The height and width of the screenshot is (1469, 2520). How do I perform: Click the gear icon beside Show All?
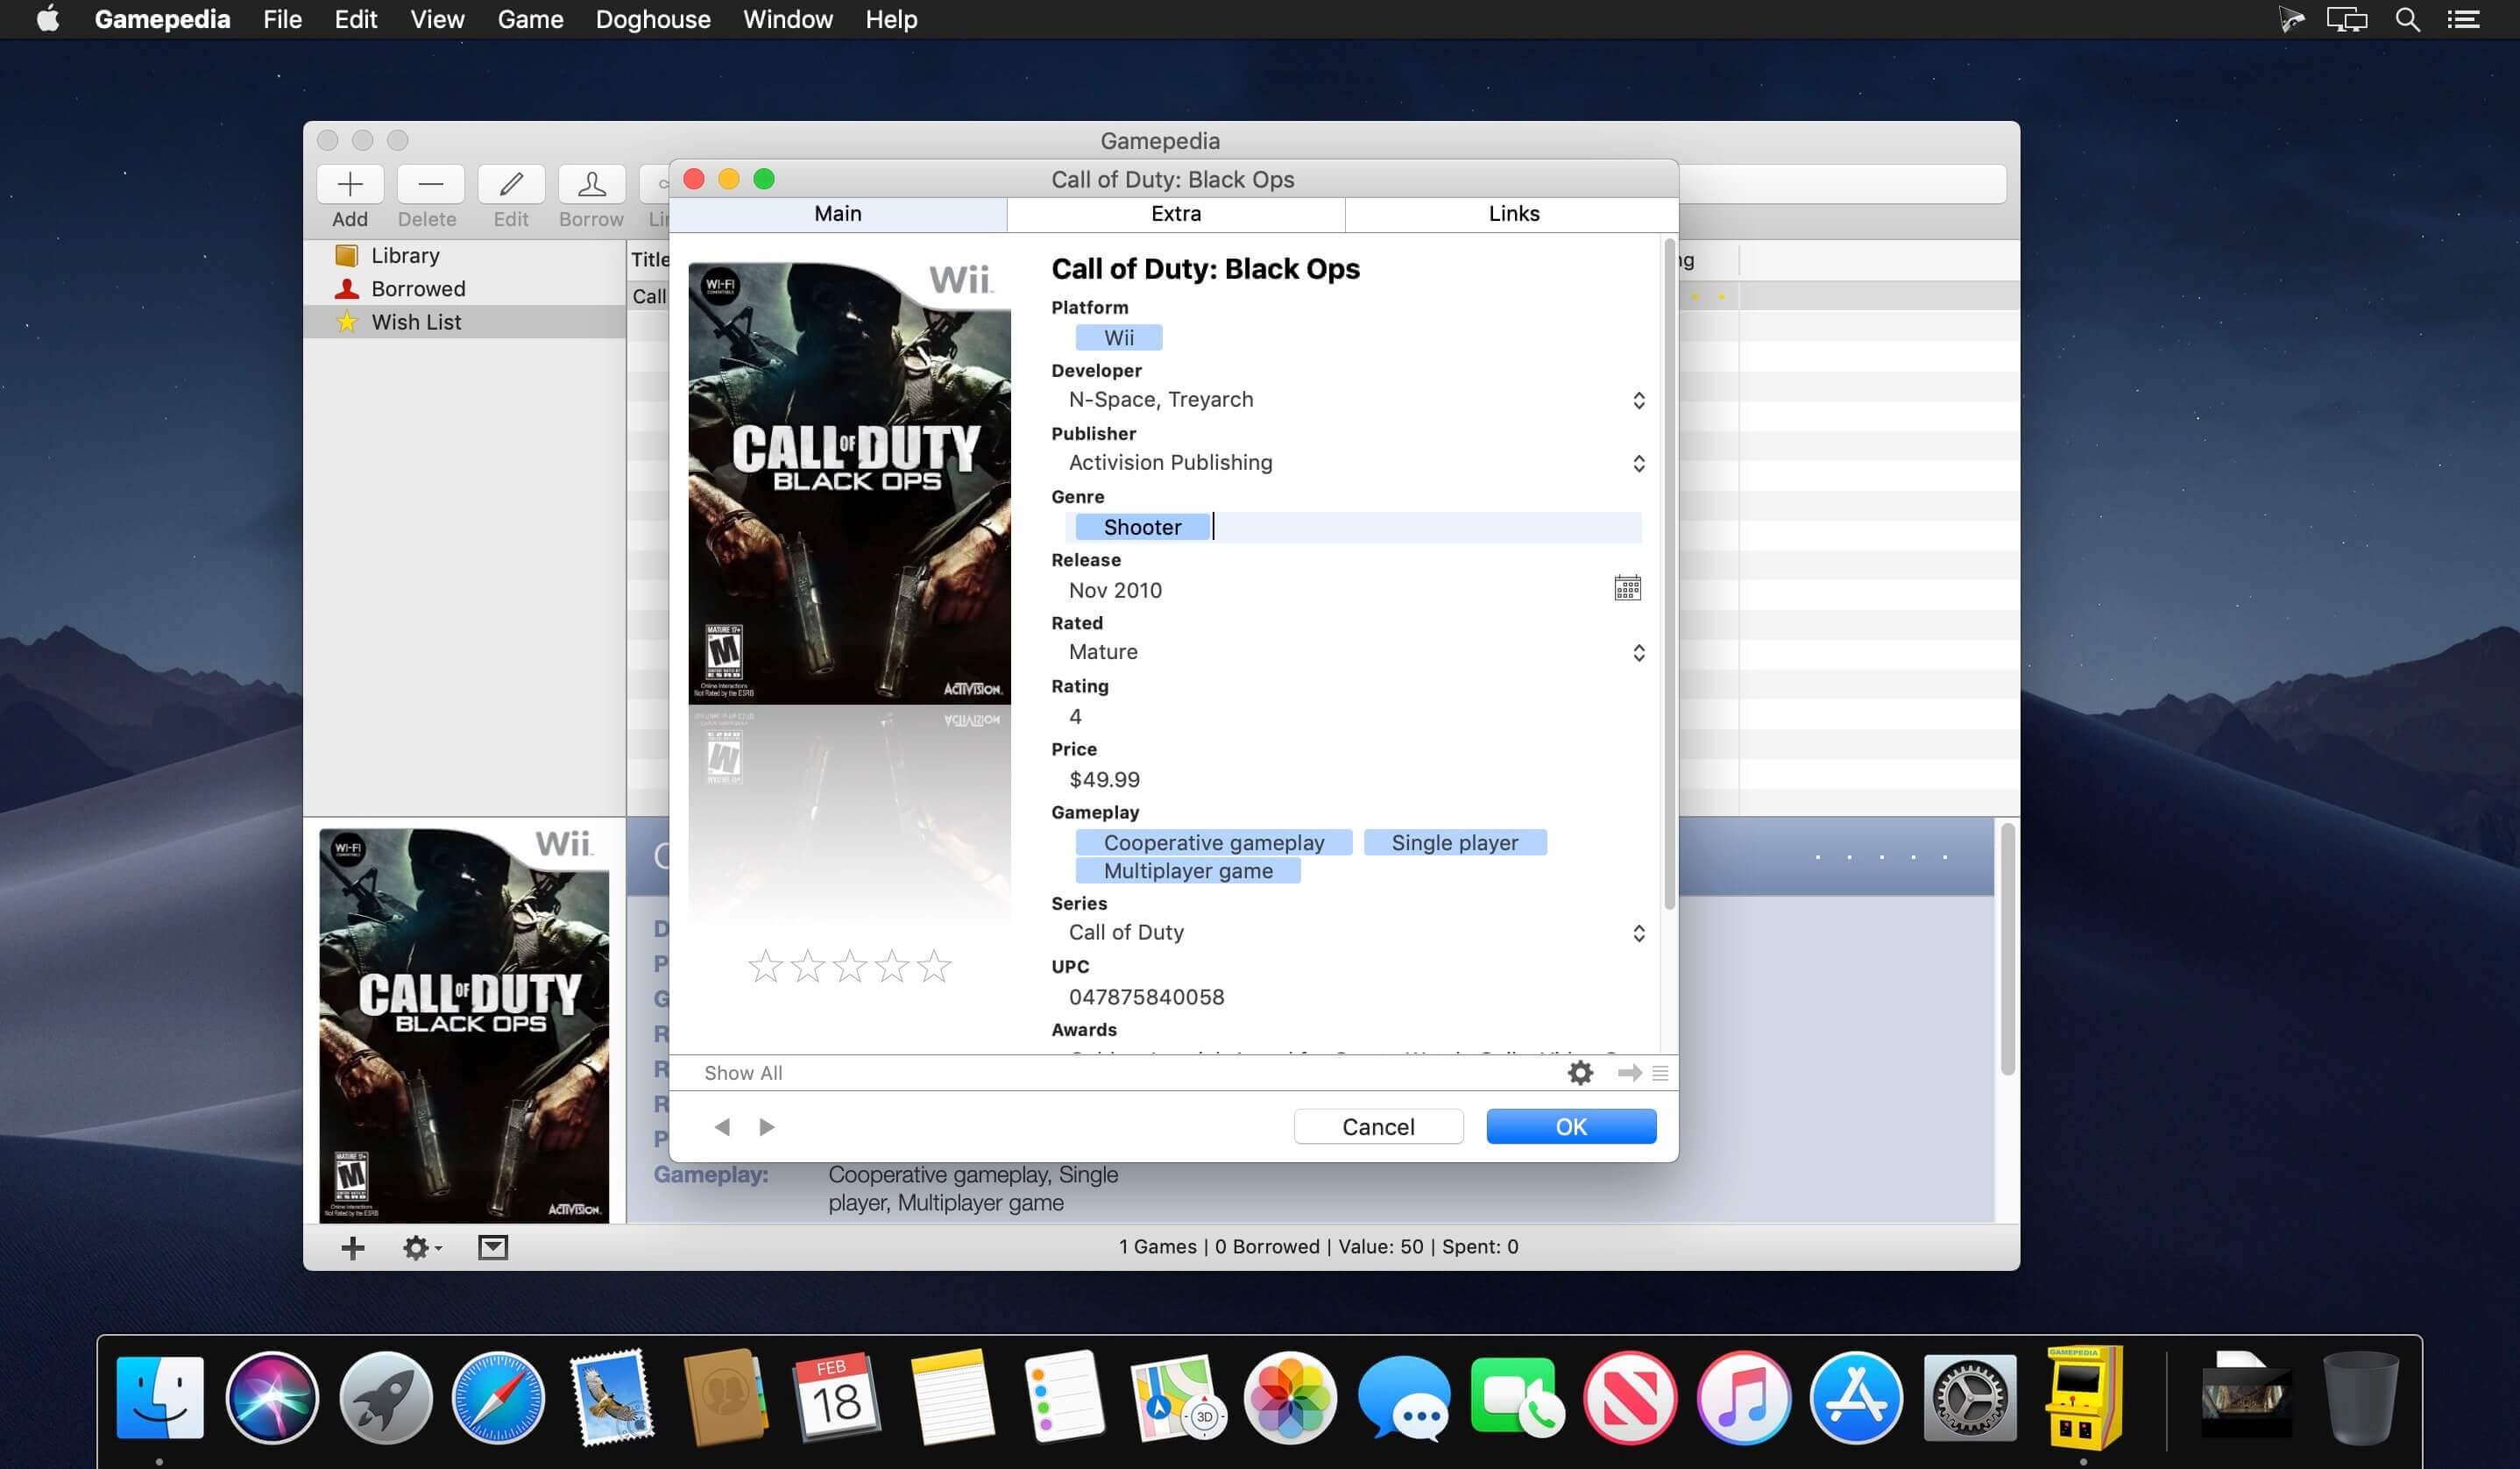coord(1580,1073)
